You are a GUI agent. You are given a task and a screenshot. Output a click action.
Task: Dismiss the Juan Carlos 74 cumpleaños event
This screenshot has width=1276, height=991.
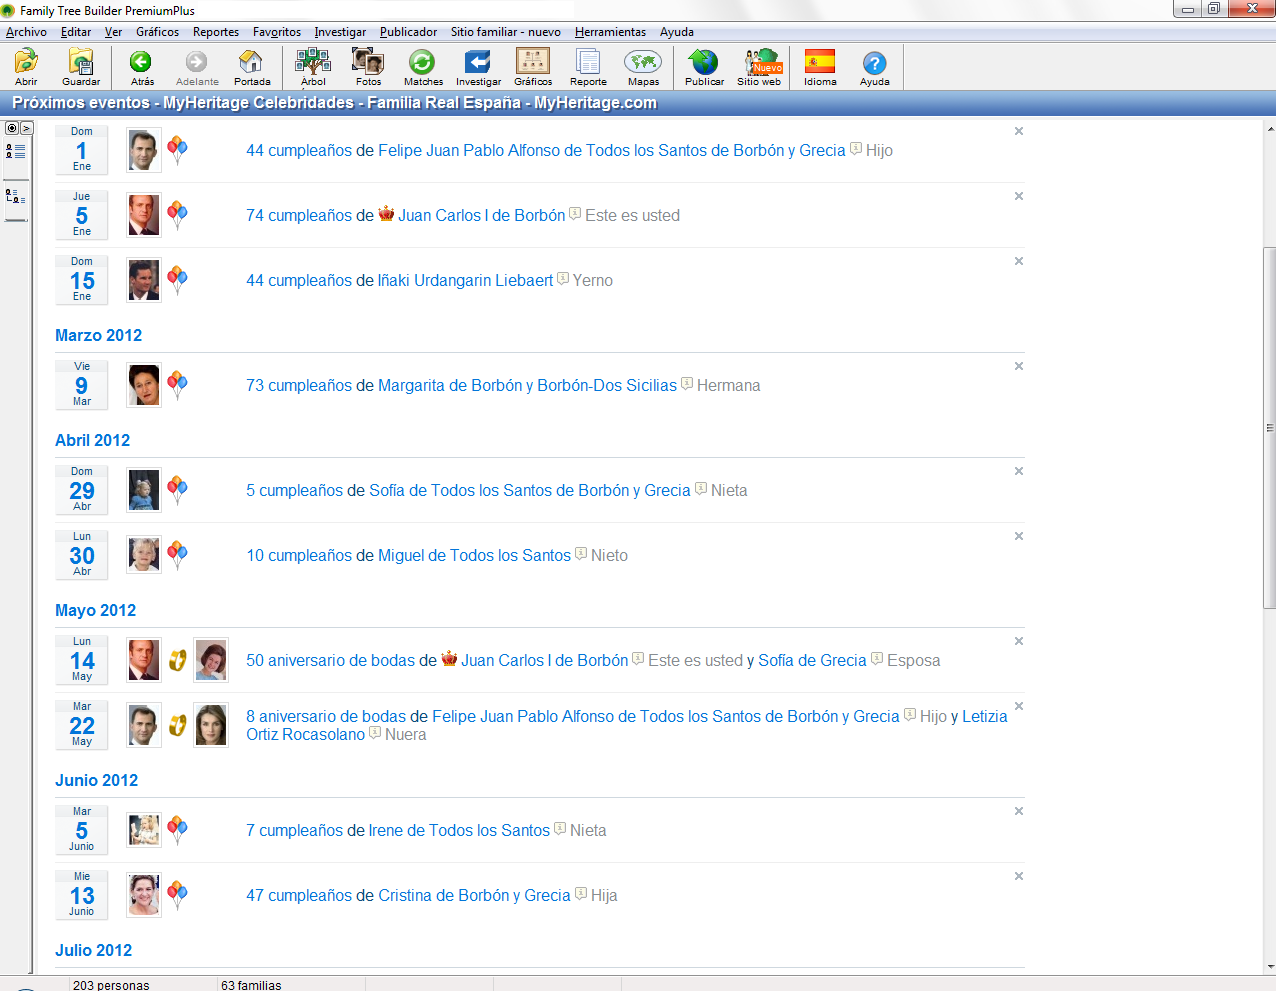(x=1019, y=196)
